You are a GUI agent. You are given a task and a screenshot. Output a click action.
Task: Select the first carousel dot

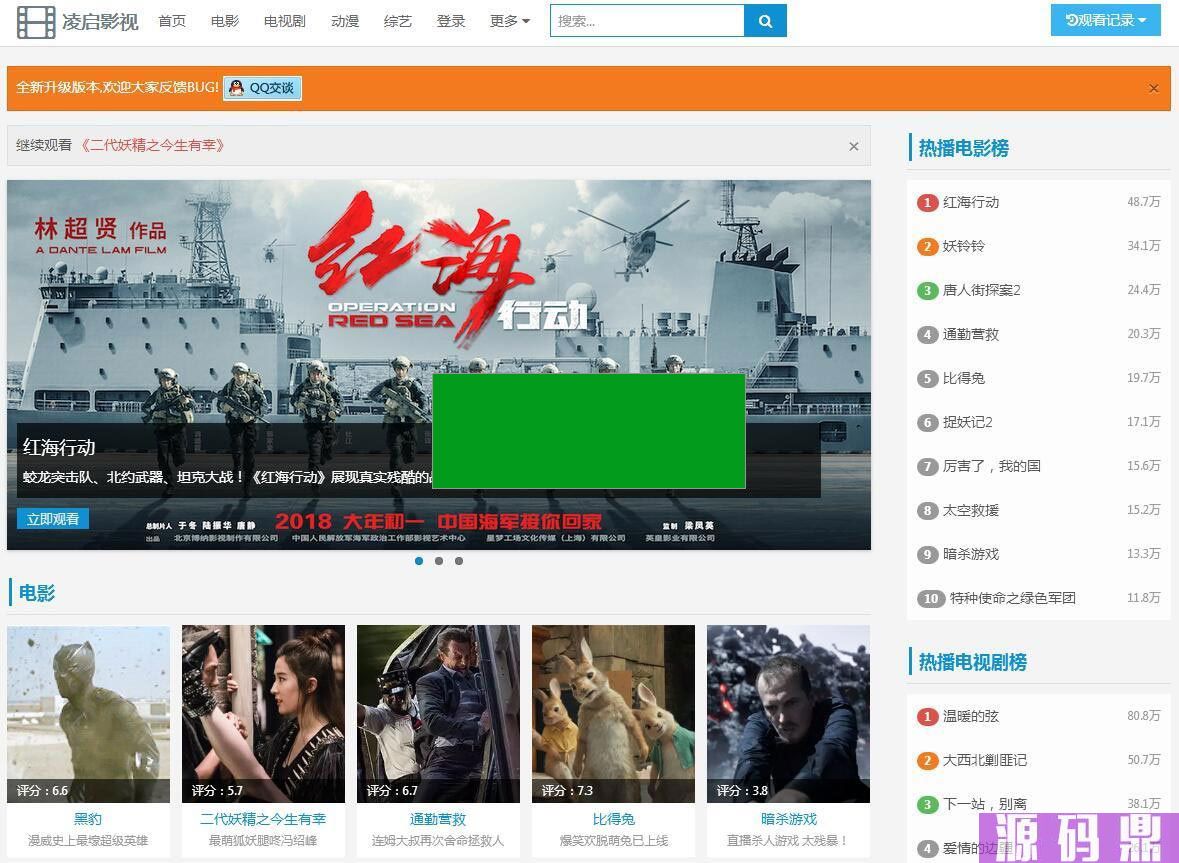click(419, 561)
